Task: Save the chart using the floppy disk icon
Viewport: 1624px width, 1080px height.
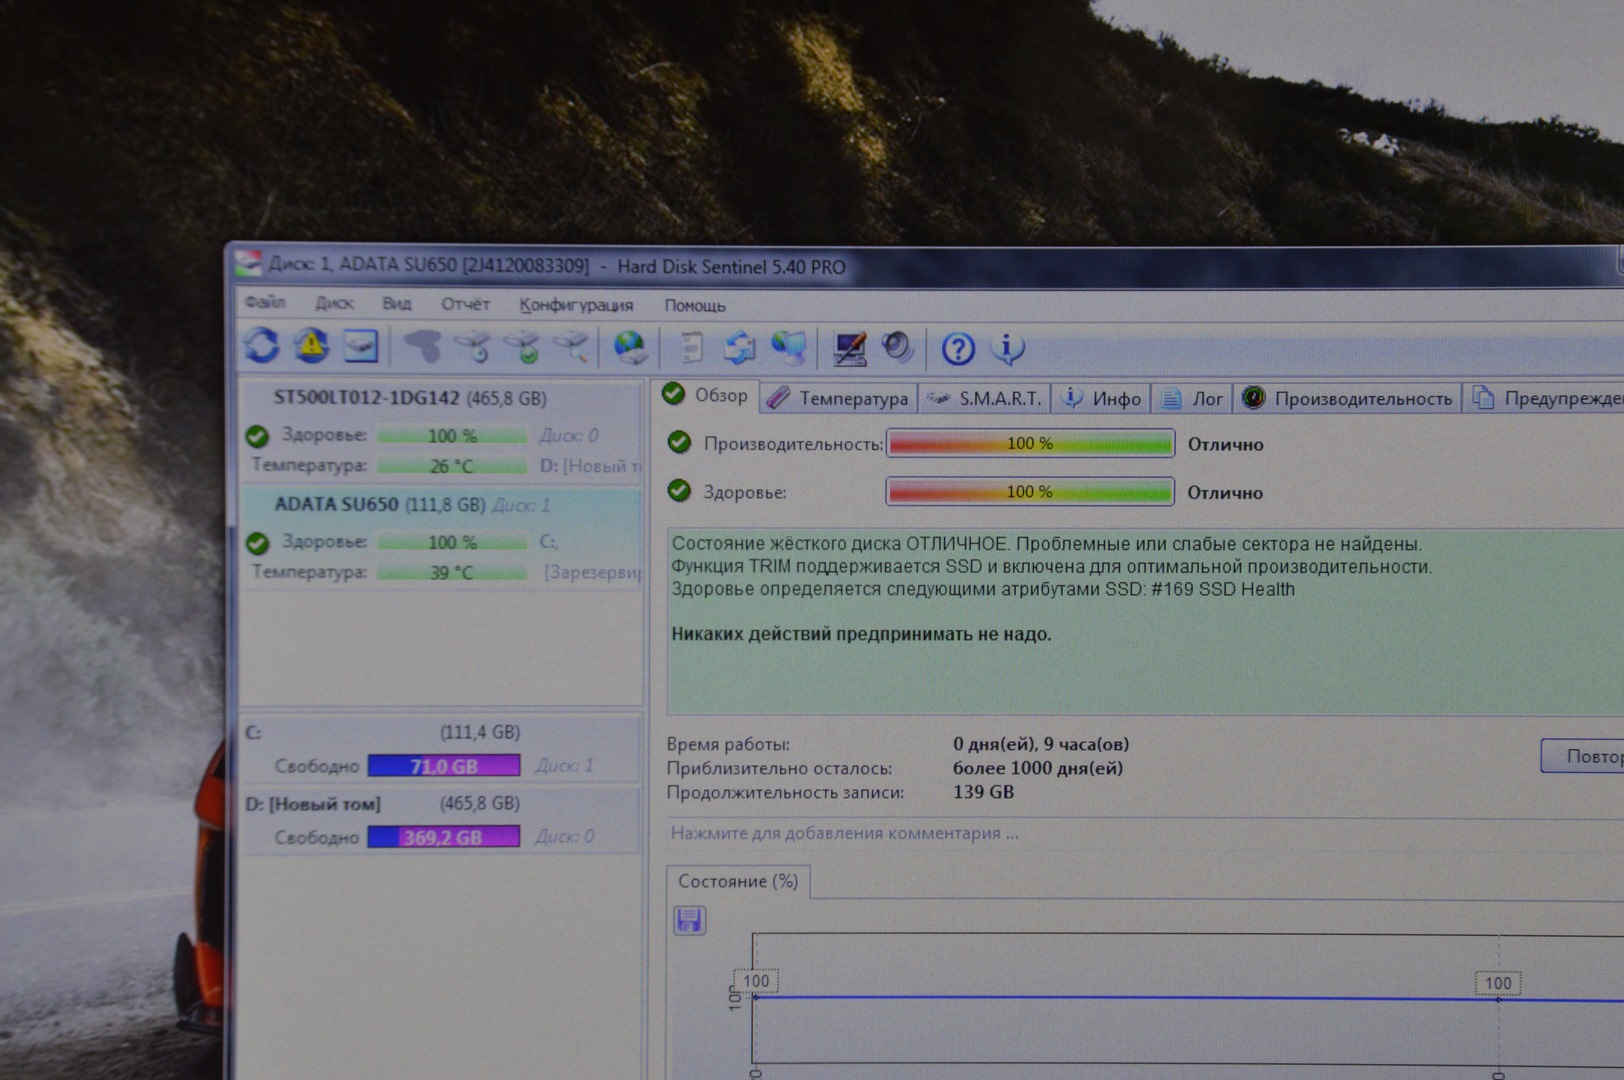Action: point(689,920)
